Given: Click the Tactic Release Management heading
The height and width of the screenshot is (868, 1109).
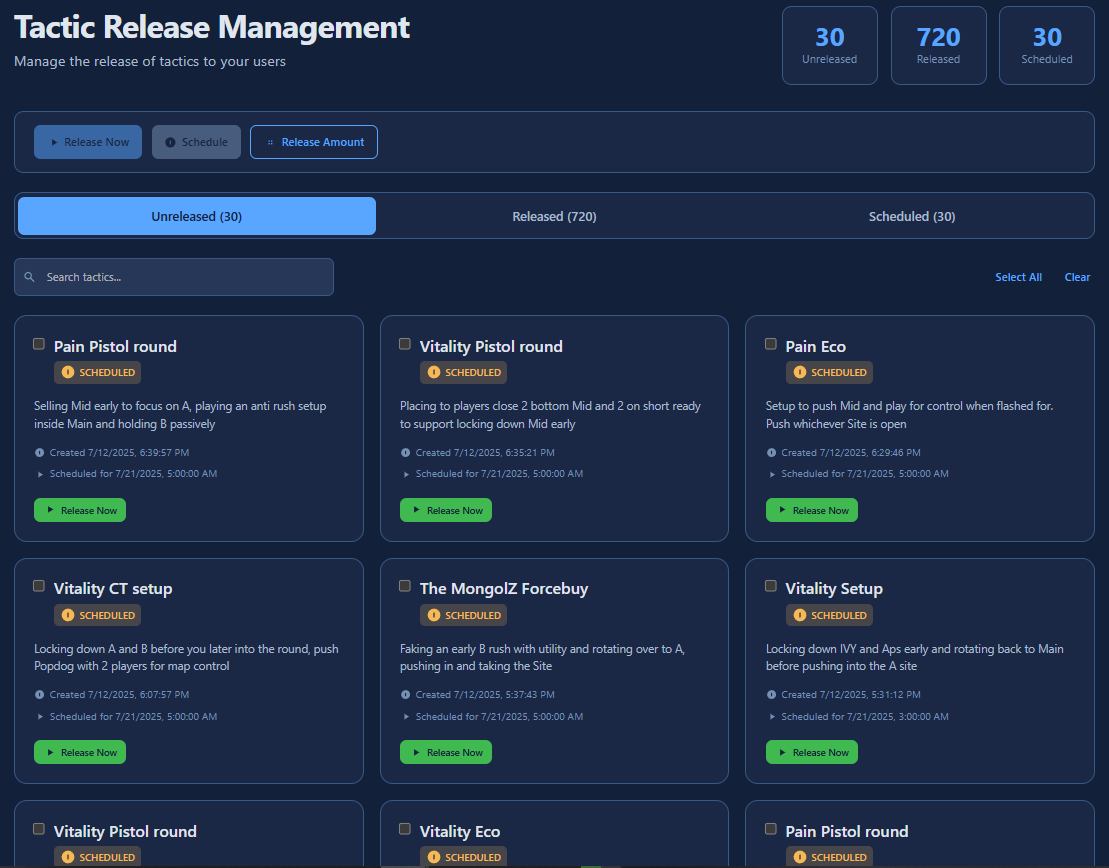Looking at the screenshot, I should point(212,28).
